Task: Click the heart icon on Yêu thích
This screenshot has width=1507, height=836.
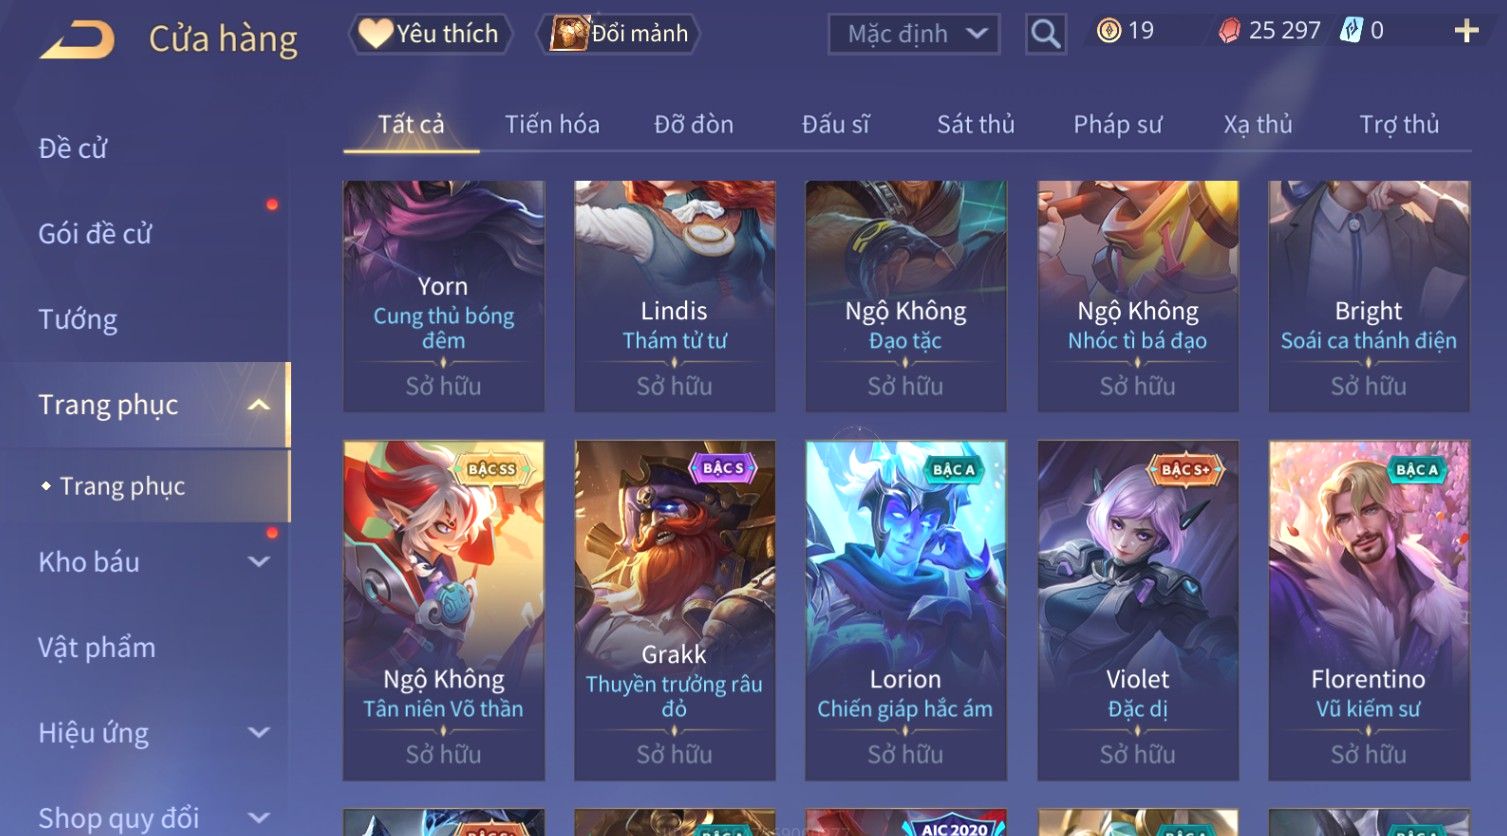Action: (375, 33)
